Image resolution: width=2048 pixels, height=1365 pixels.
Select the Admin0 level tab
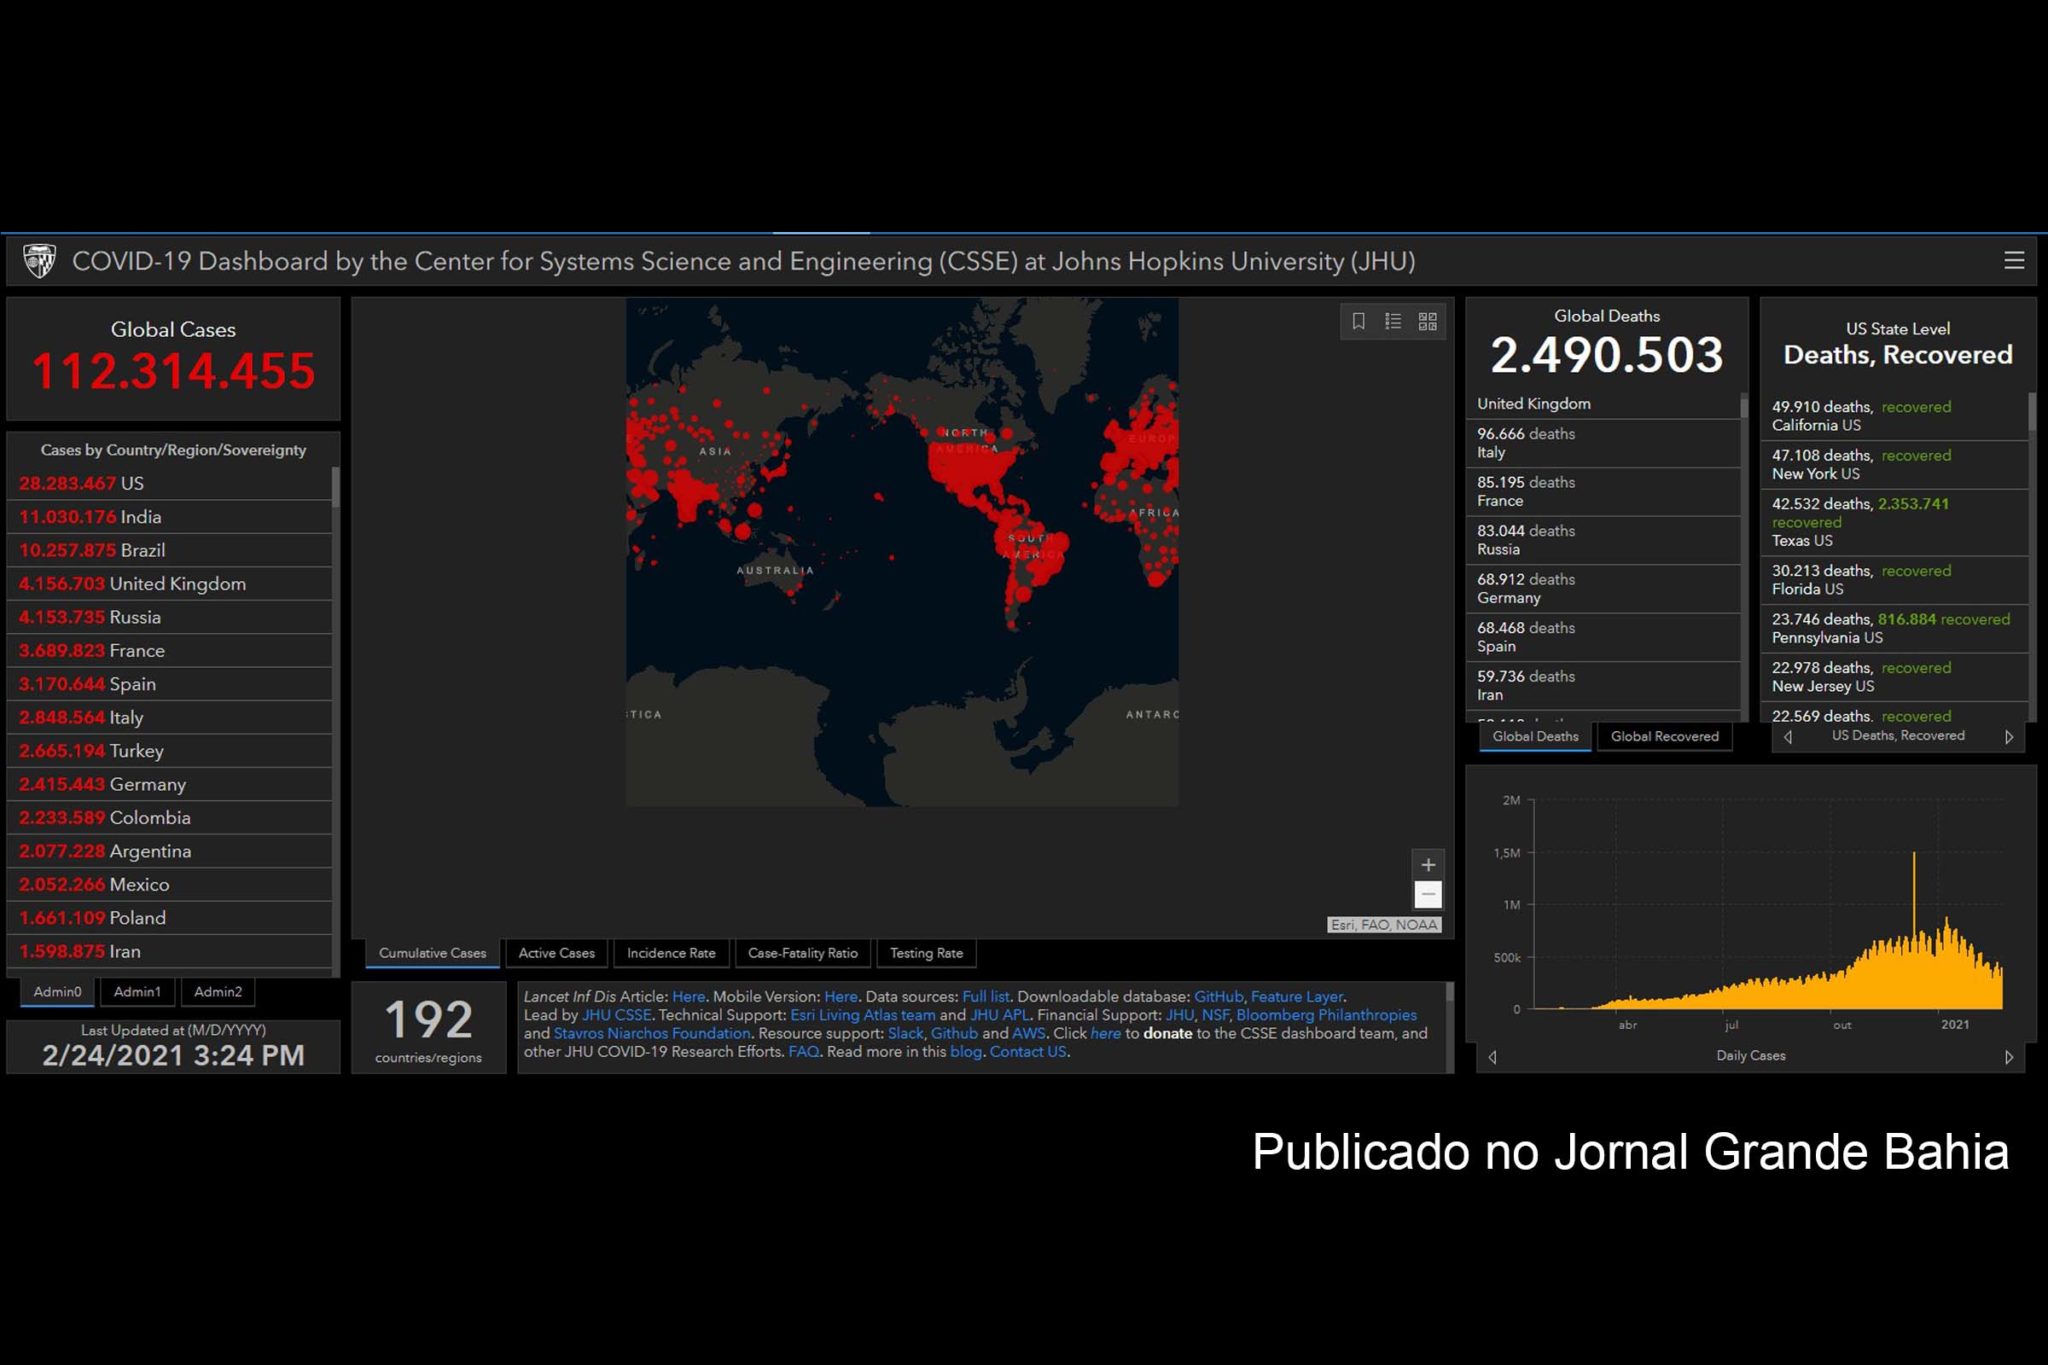coord(57,992)
